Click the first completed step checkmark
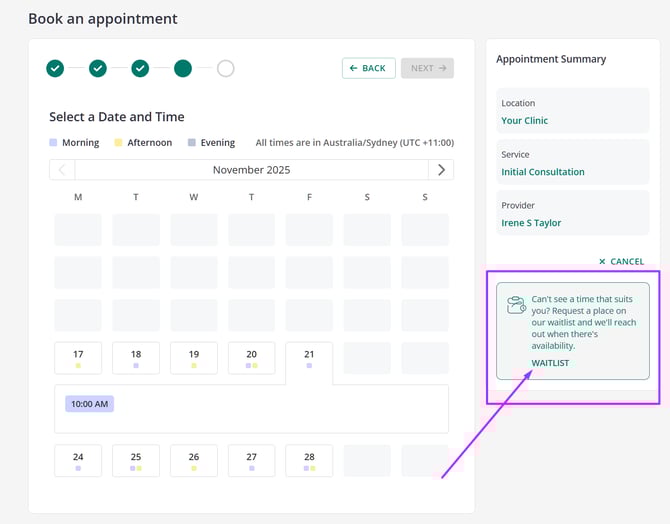This screenshot has width=670, height=524. [55, 68]
